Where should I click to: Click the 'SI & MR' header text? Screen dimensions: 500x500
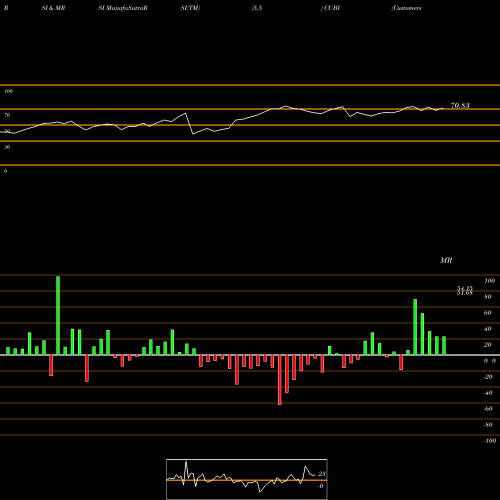tap(53, 8)
